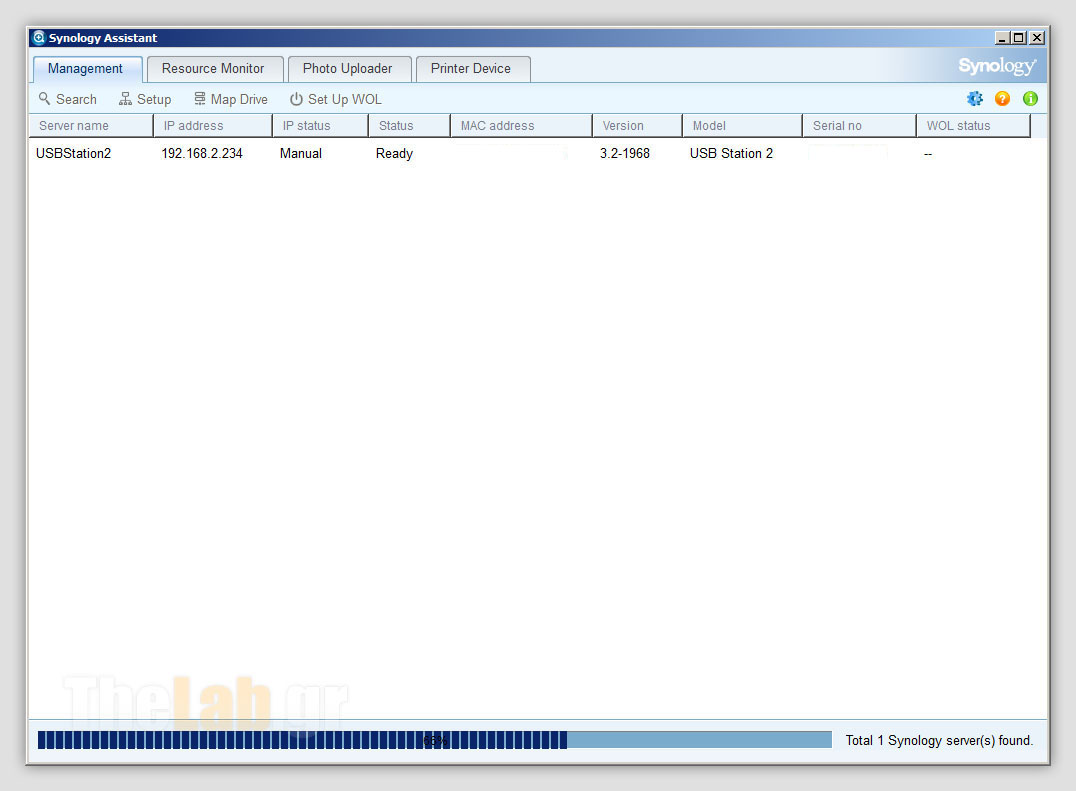The height and width of the screenshot is (791, 1076).
Task: Sort by the MAC address column header
Action: coord(521,126)
